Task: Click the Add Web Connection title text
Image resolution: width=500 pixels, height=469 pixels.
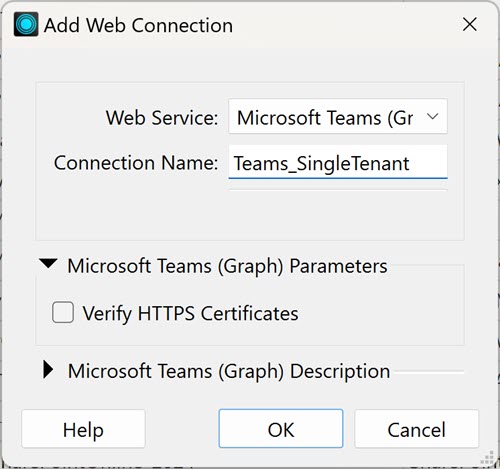Action: 138,25
